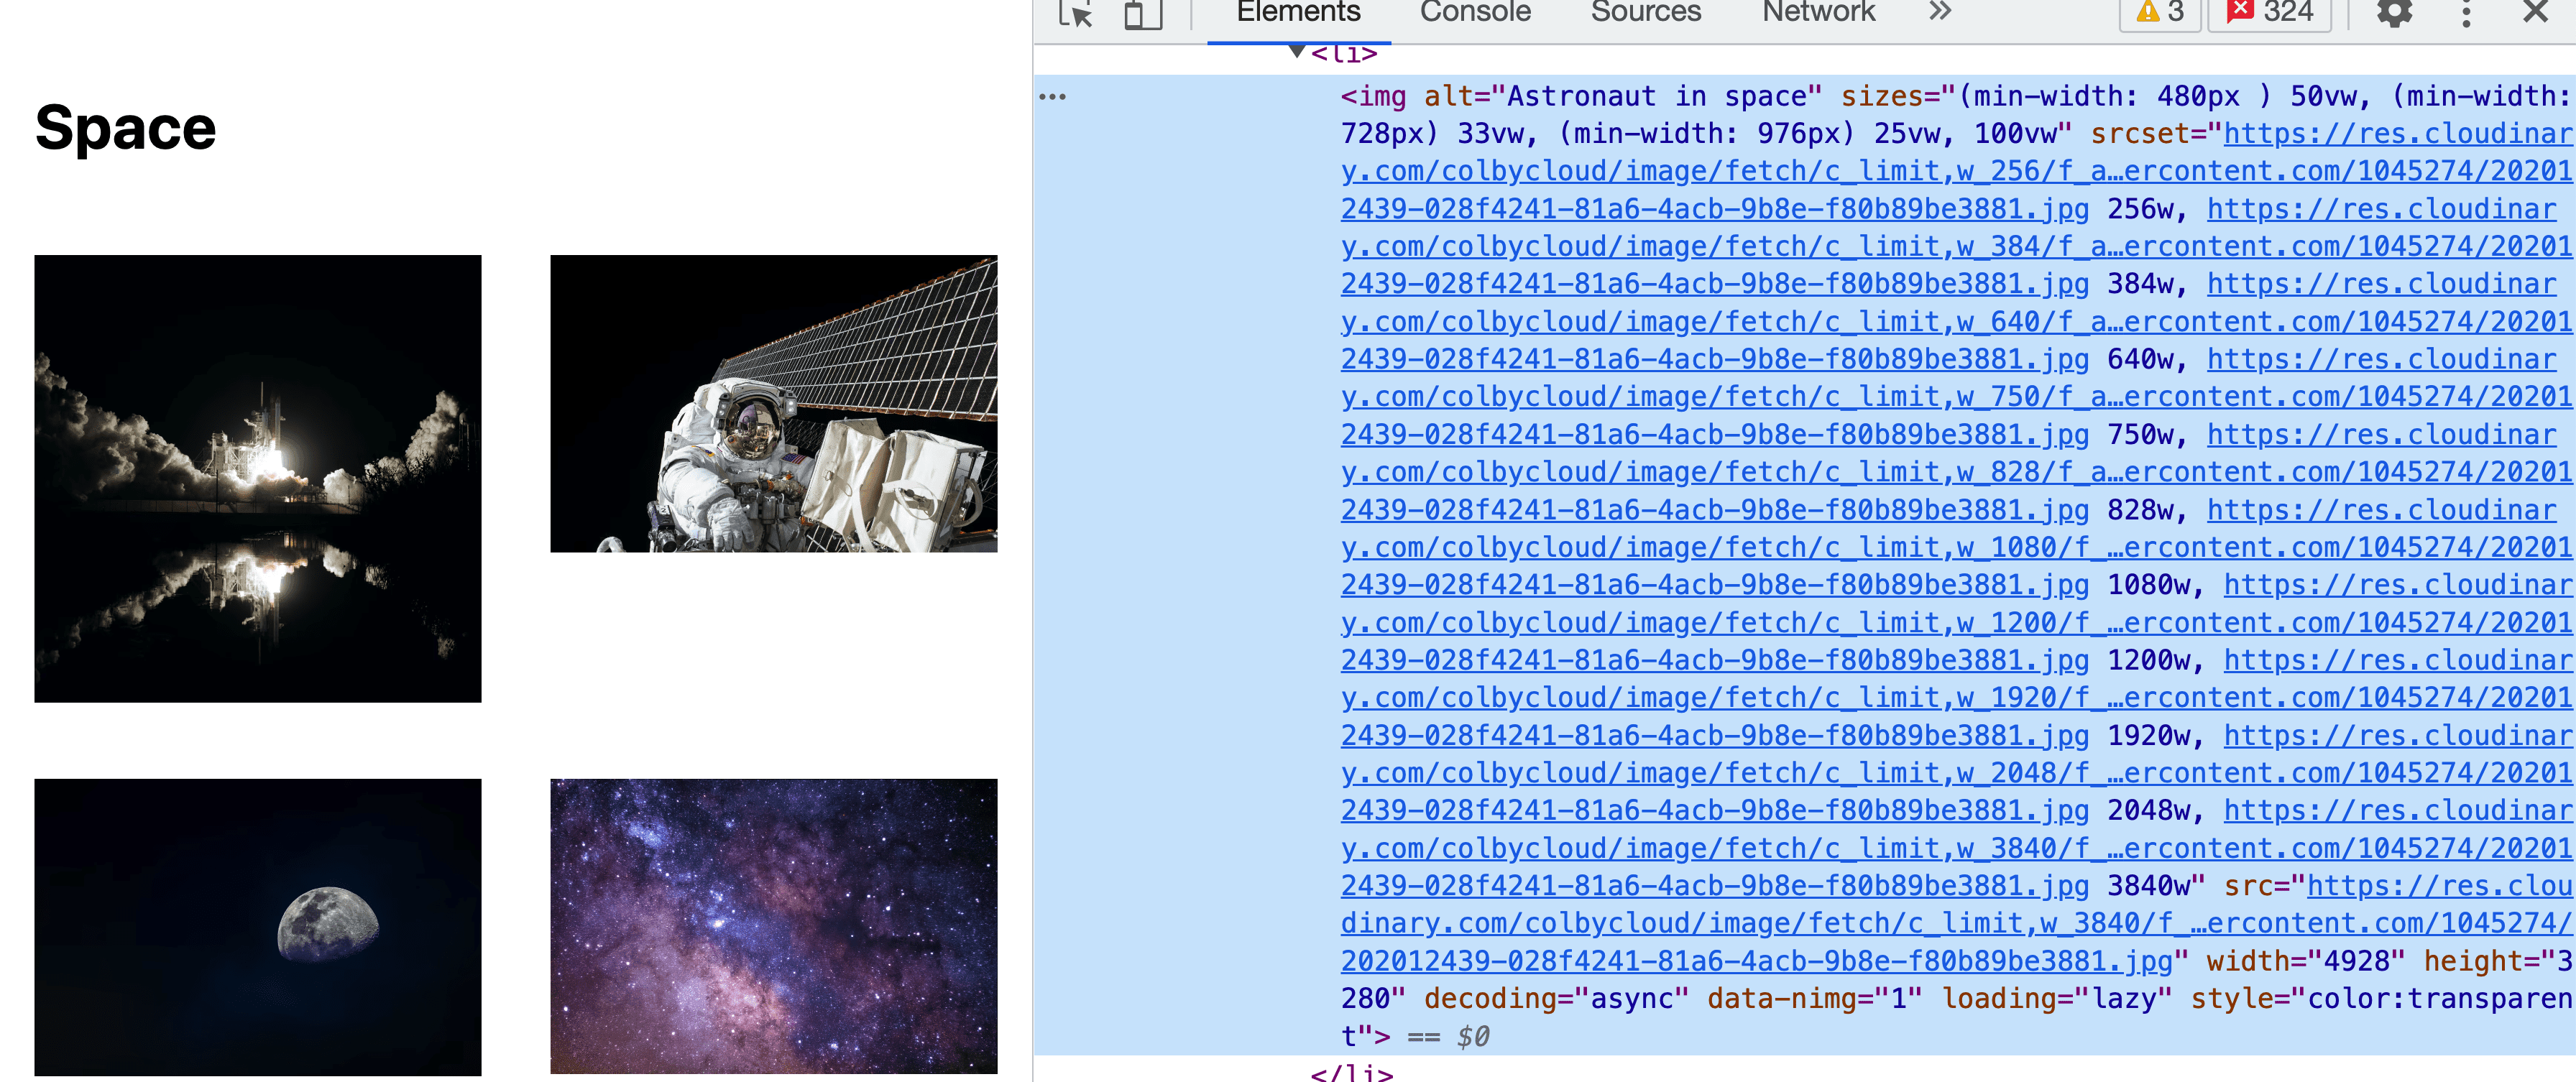This screenshot has width=2576, height=1082.
Task: Open the srcset link before 1920w
Action: 1956,698
